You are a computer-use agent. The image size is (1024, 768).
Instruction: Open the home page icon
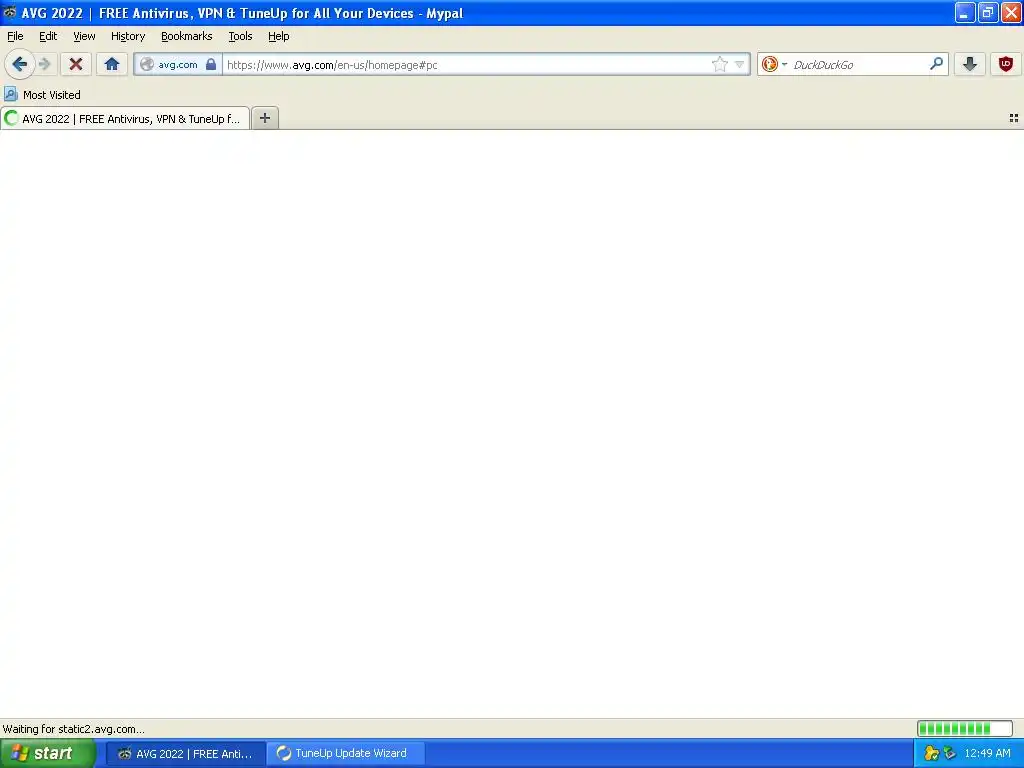point(112,64)
